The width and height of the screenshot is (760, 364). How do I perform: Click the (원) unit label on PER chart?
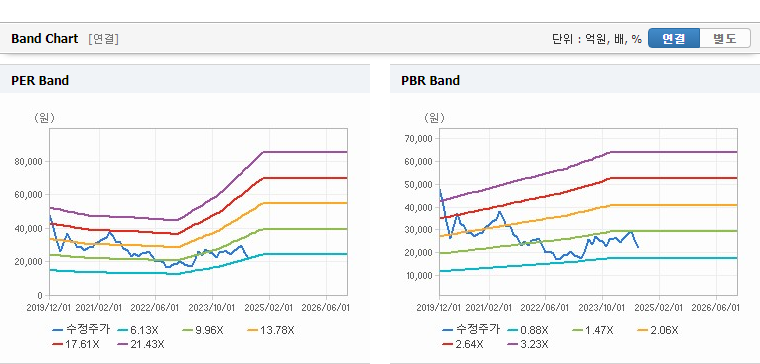(x=44, y=118)
